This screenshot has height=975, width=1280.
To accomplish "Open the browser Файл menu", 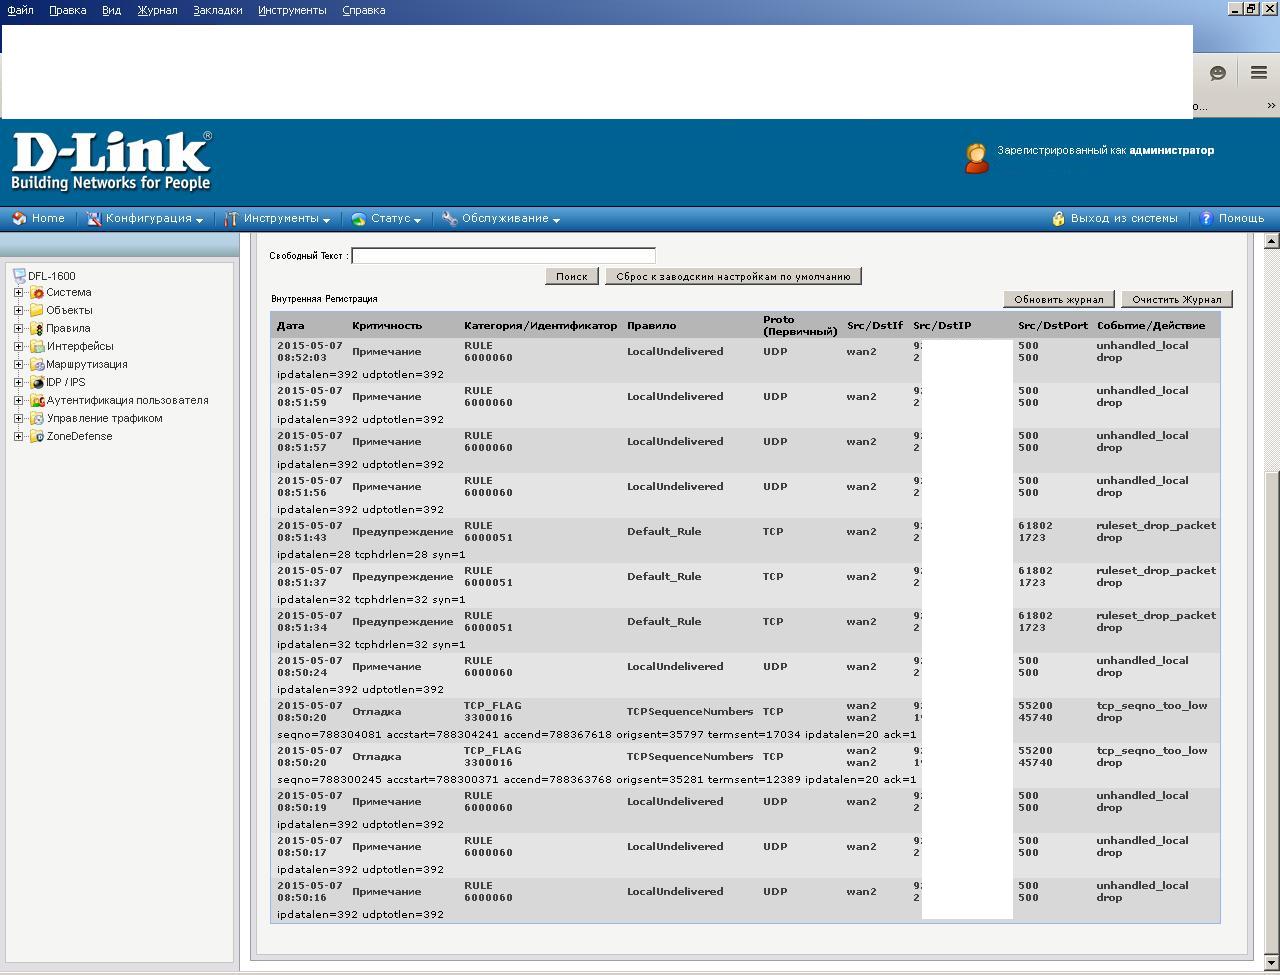I will [20, 10].
